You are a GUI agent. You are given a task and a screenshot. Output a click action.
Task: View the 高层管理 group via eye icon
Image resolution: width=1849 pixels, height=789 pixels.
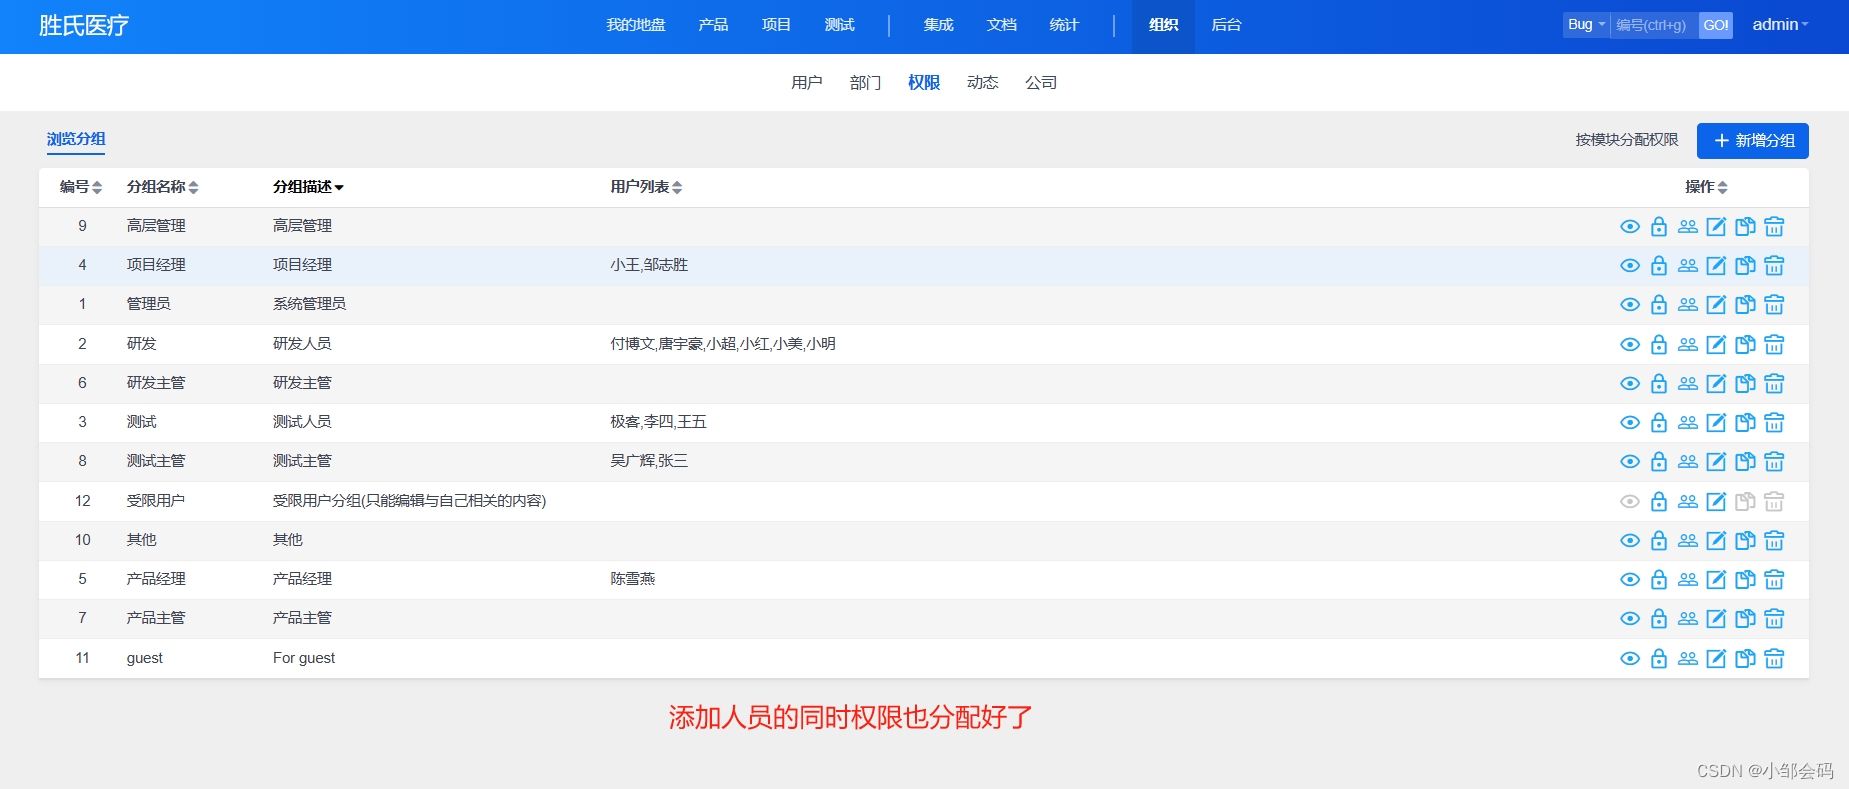point(1630,227)
